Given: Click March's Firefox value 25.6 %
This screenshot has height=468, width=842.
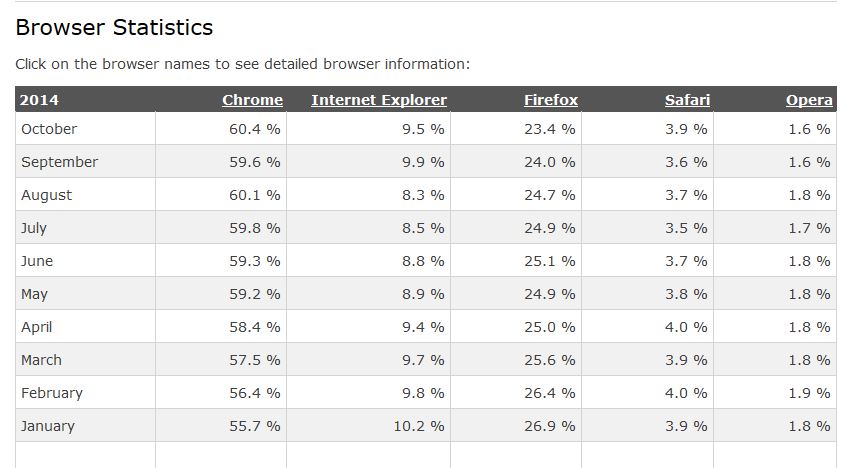Looking at the screenshot, I should click(550, 360).
